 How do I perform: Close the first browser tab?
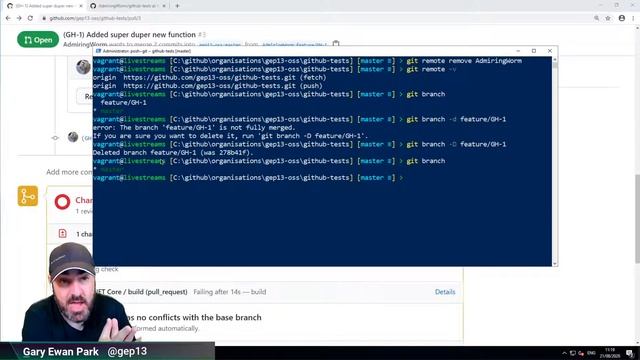click(81, 6)
